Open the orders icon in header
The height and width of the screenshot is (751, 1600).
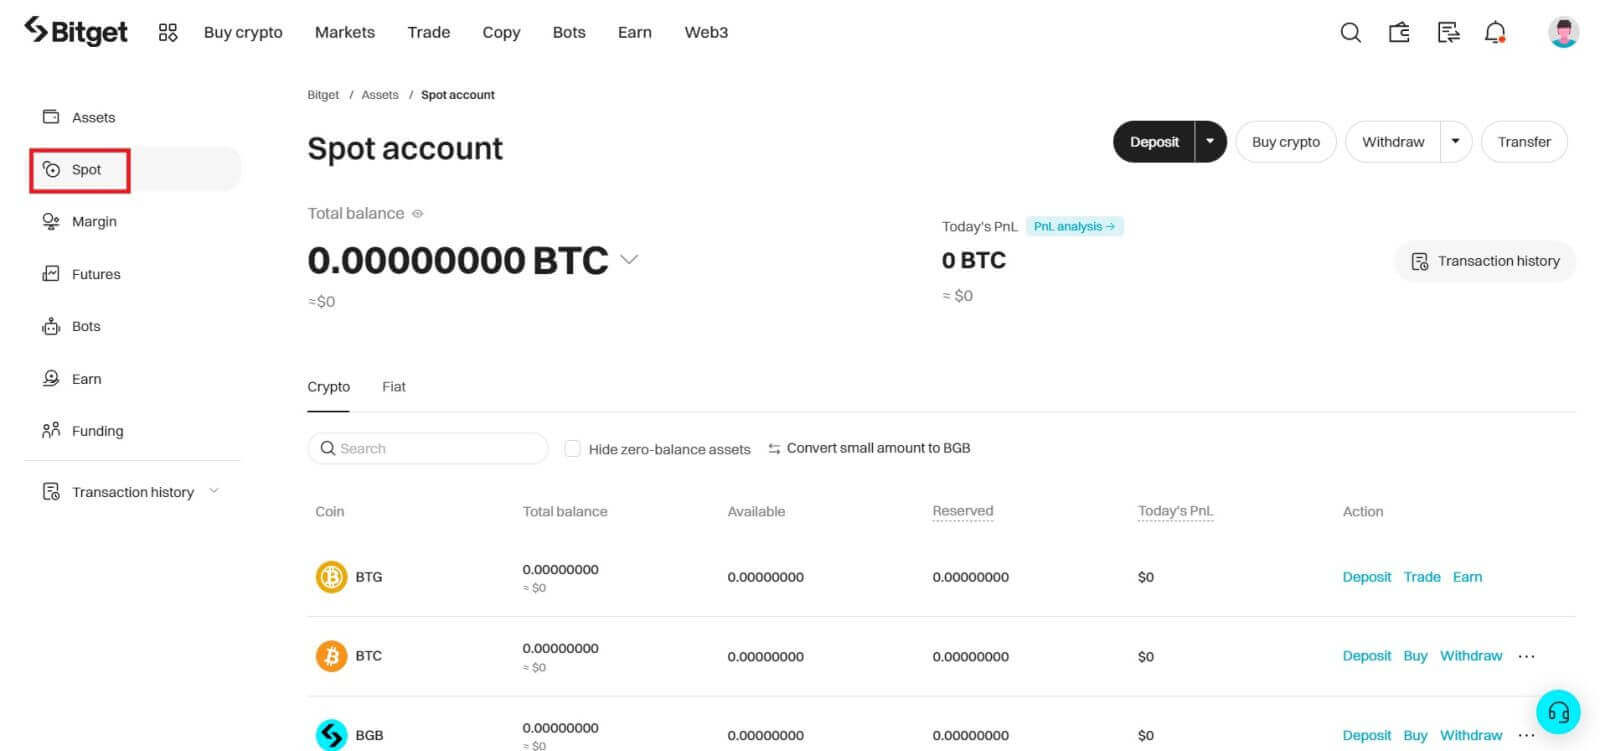[x=1448, y=33]
